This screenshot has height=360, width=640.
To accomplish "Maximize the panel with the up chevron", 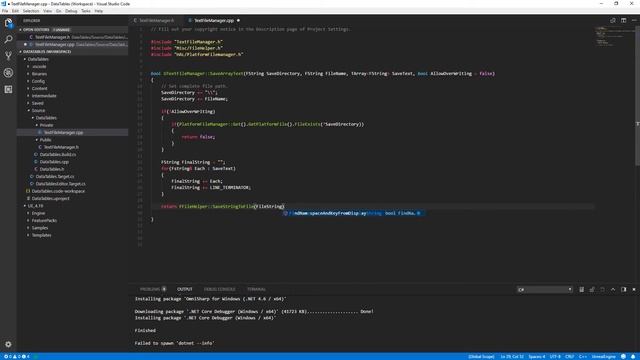I will point(613,289).
